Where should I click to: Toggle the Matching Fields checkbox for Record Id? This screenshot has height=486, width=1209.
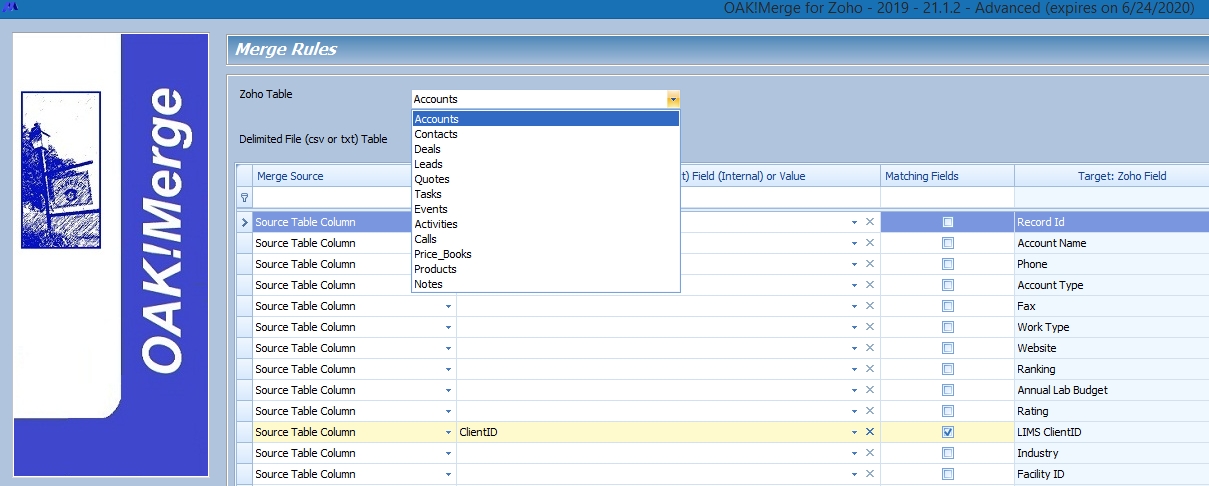(948, 222)
